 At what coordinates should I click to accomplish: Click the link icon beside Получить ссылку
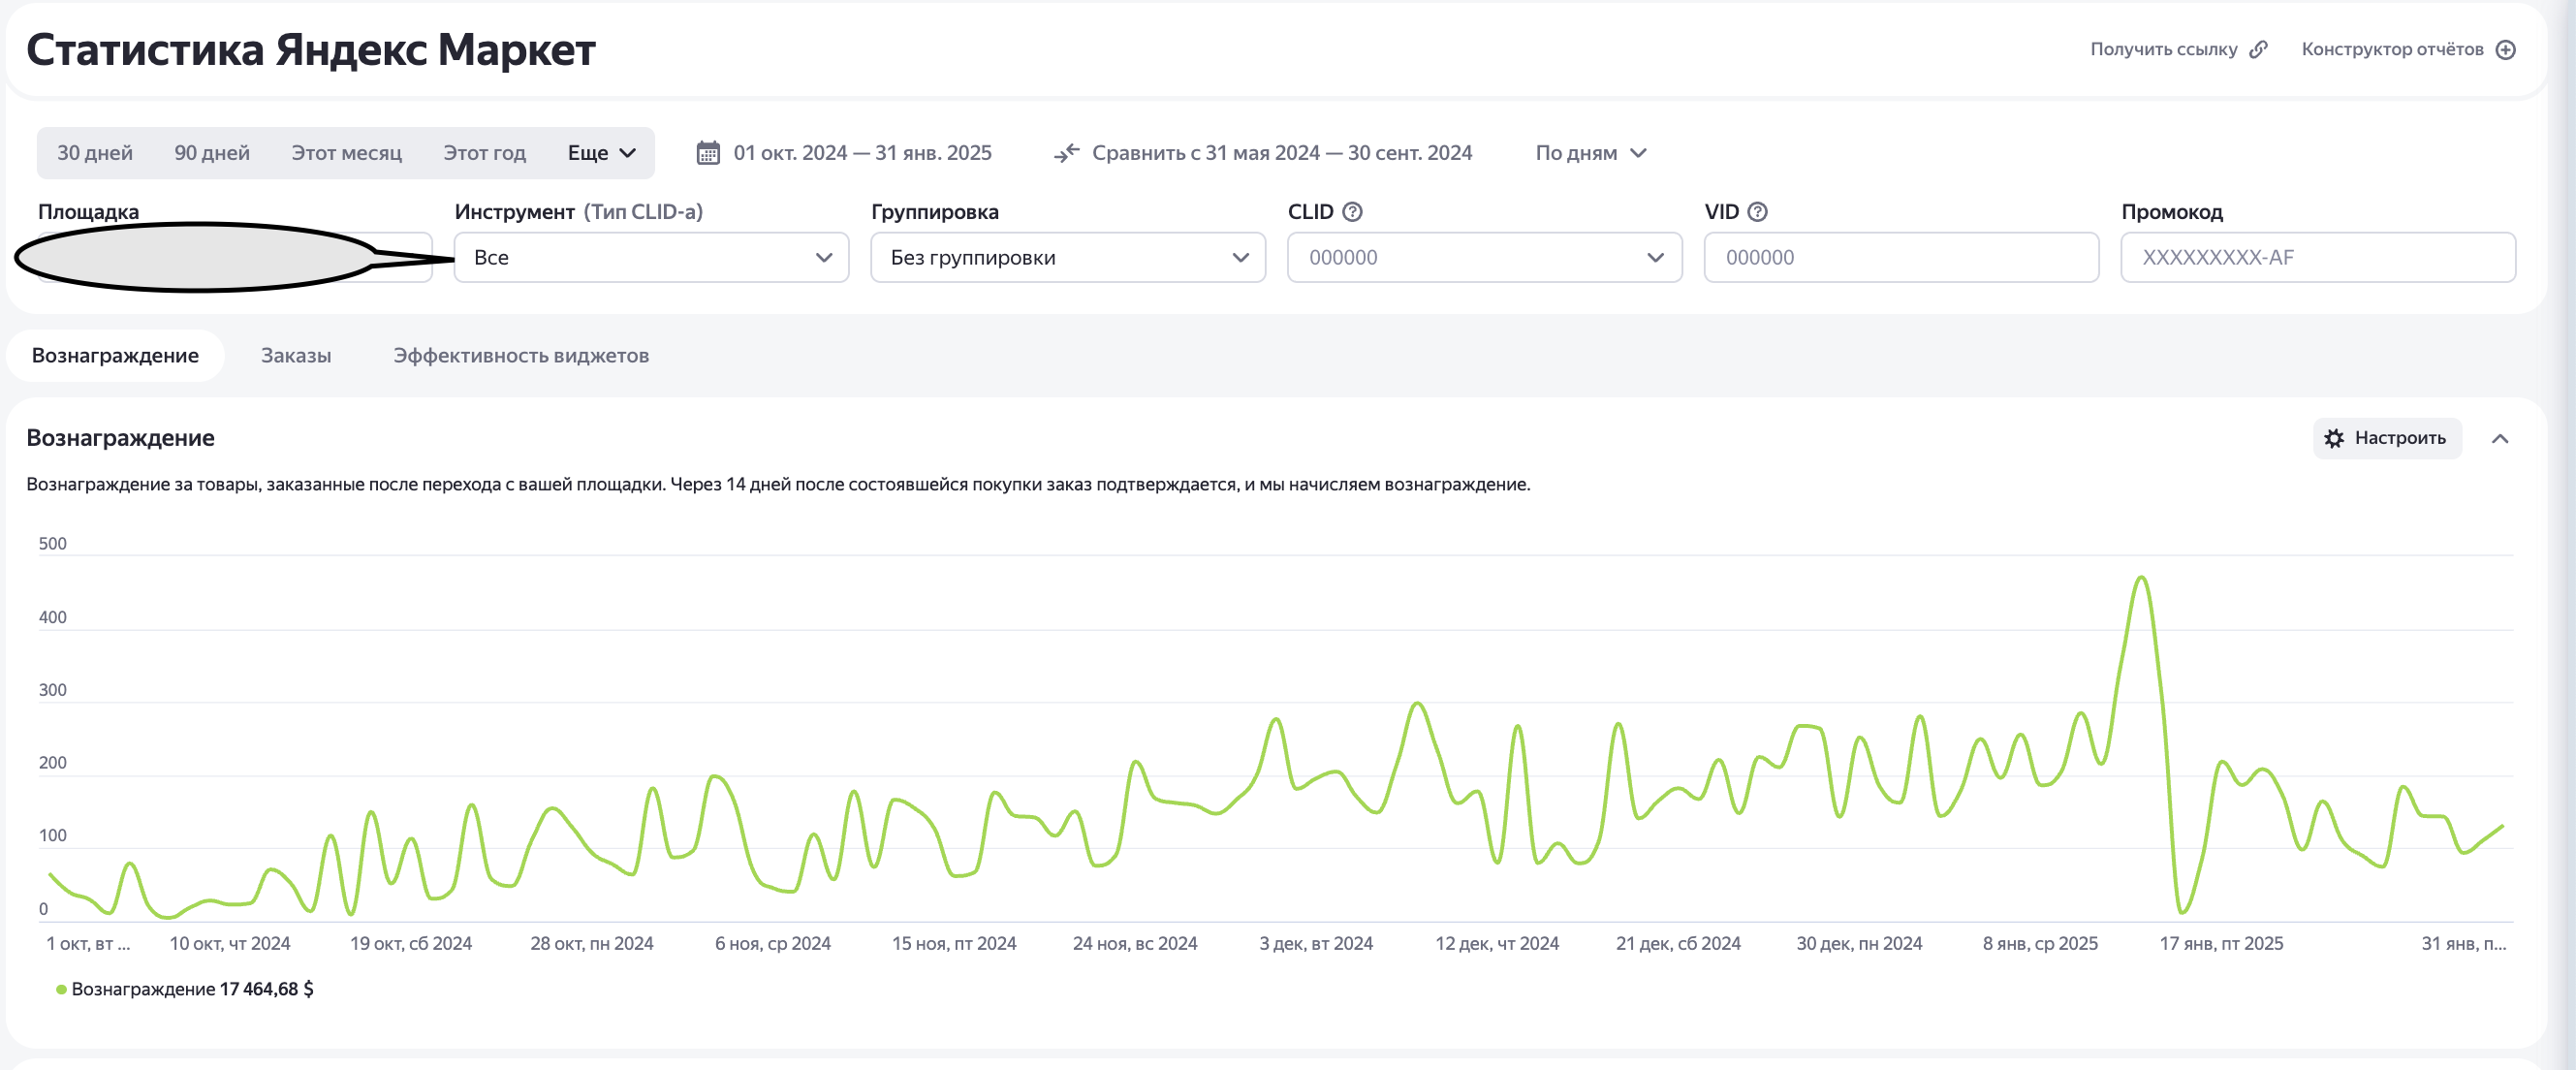[x=2258, y=49]
